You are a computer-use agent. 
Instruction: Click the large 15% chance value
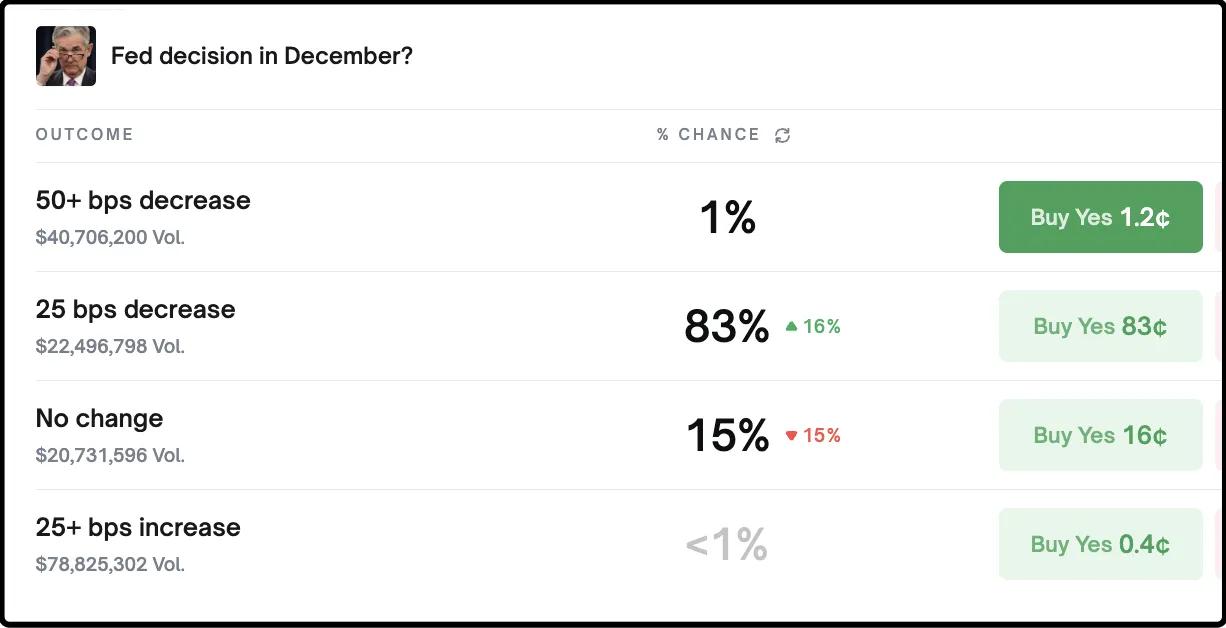pos(727,435)
